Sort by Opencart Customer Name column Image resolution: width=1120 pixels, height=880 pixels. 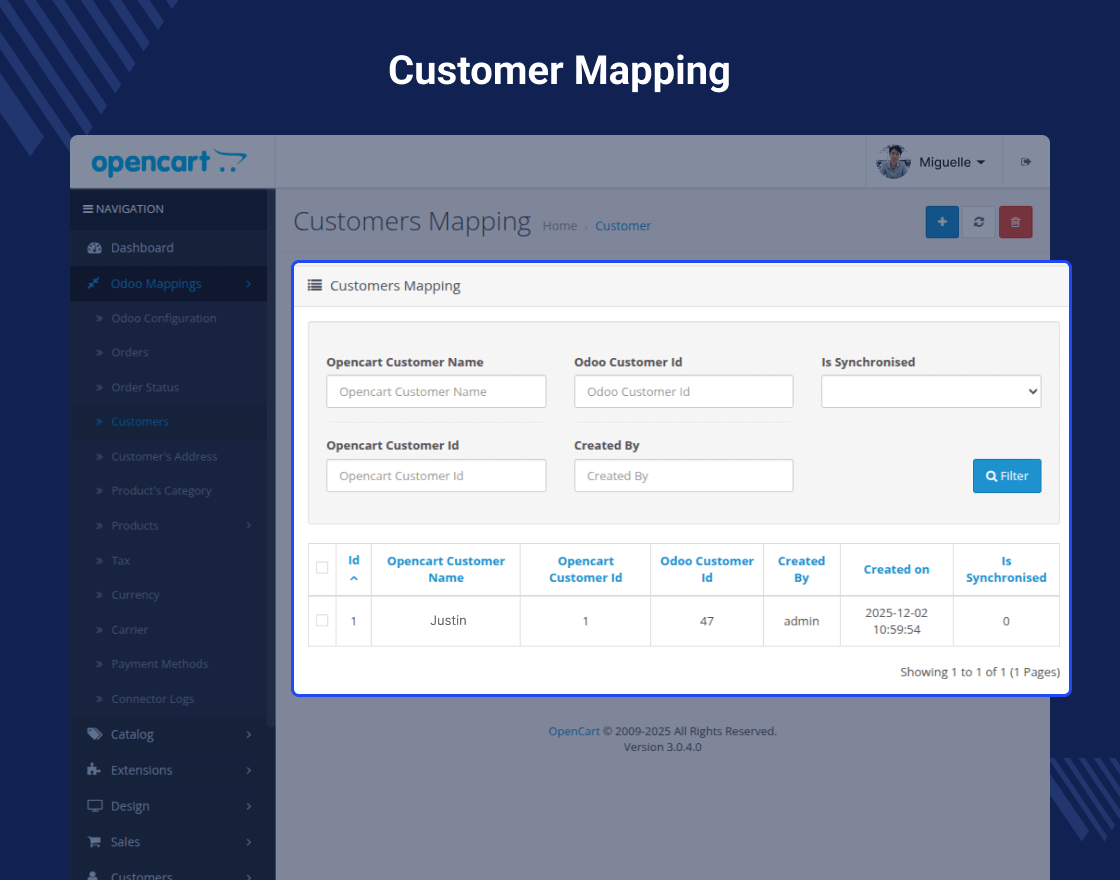coord(446,569)
